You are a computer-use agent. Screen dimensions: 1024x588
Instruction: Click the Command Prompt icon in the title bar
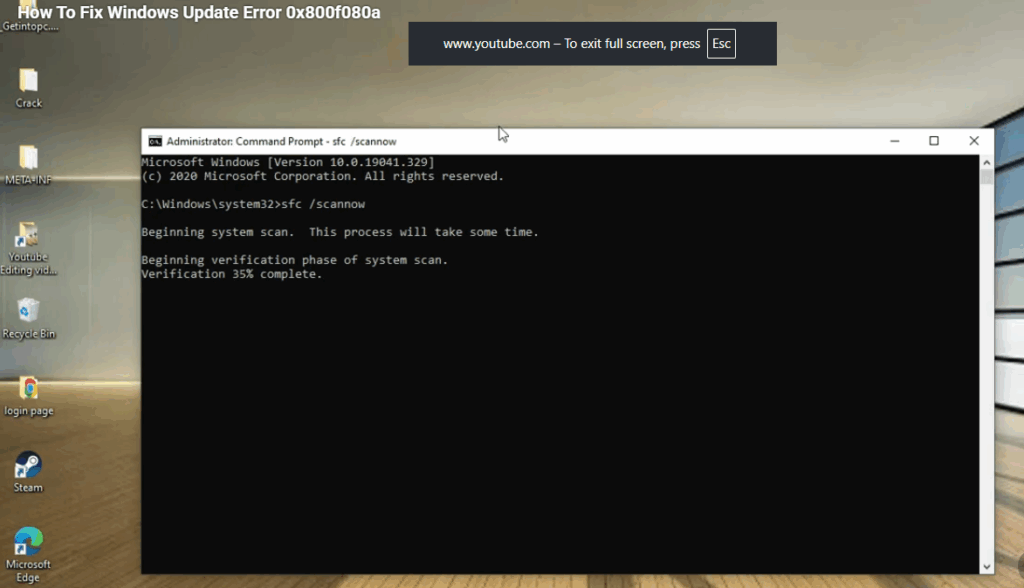coord(155,141)
